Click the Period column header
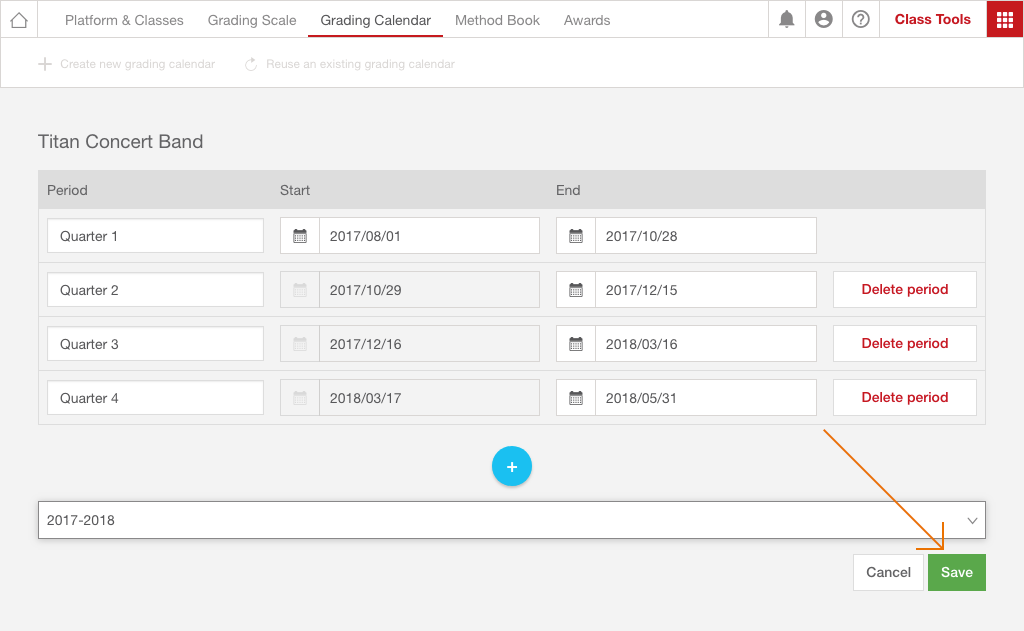The height and width of the screenshot is (631, 1024). click(x=67, y=190)
